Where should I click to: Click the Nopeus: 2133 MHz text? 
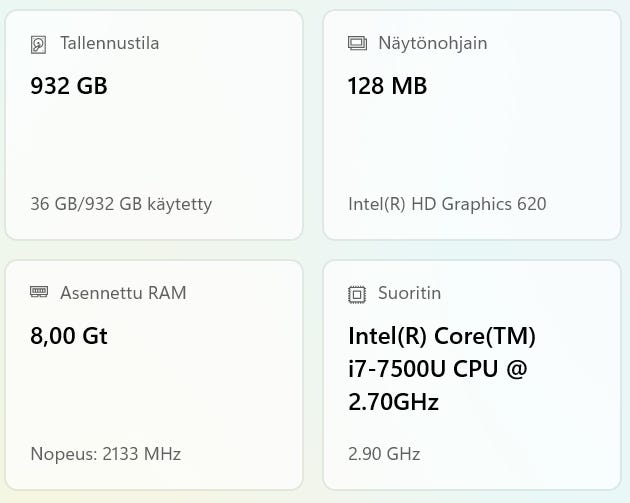pyautogui.click(x=106, y=454)
